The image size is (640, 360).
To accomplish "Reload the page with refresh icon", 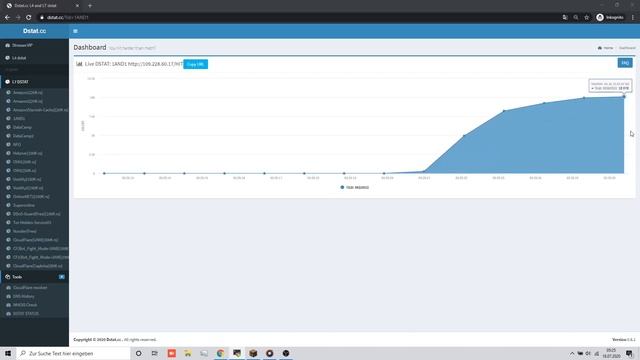I will coord(29,18).
